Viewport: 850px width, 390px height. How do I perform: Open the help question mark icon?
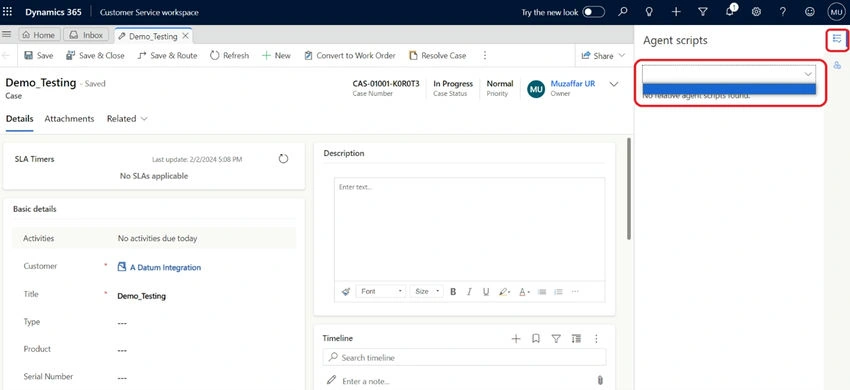pos(783,12)
